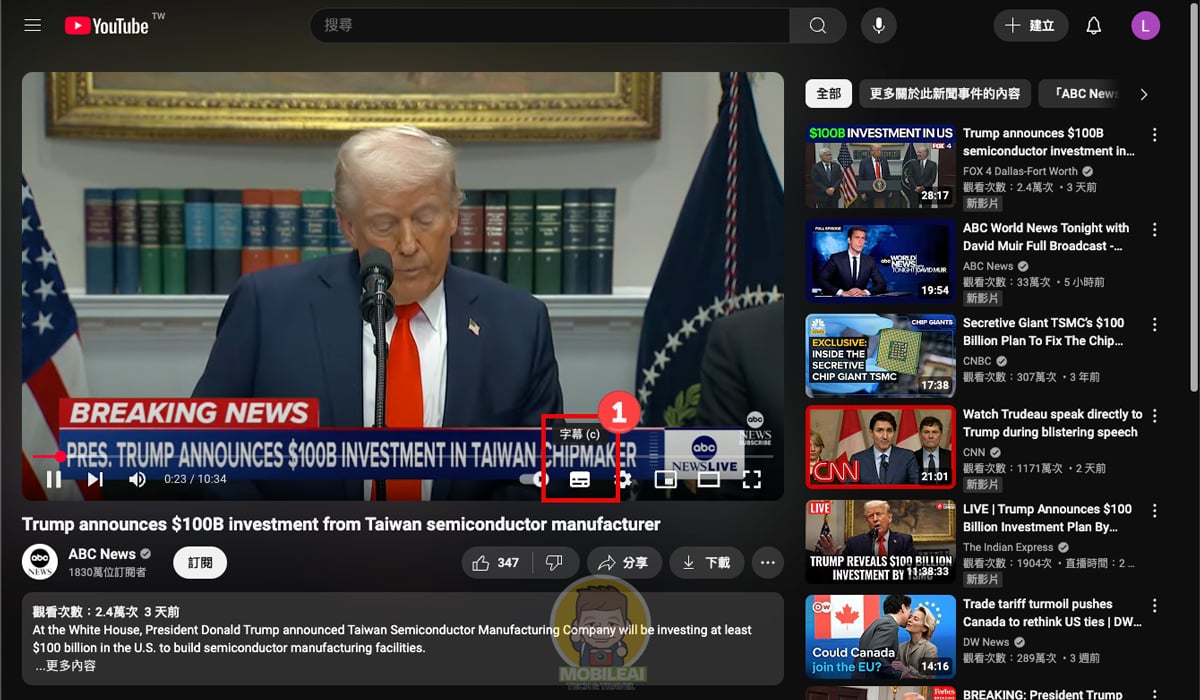This screenshot has height=700, width=1200.
Task: Click the search input field
Action: [x=550, y=26]
